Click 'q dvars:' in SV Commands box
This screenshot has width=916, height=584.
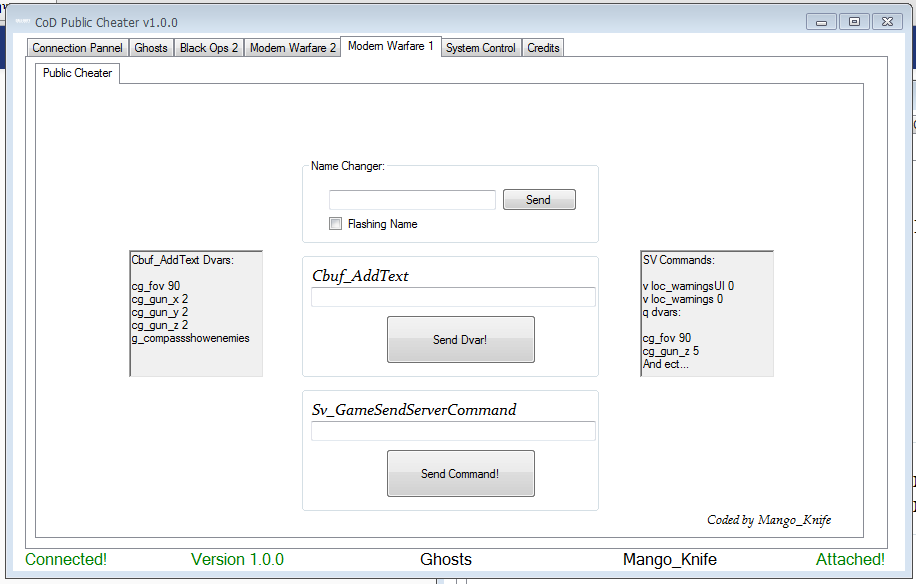point(661,312)
